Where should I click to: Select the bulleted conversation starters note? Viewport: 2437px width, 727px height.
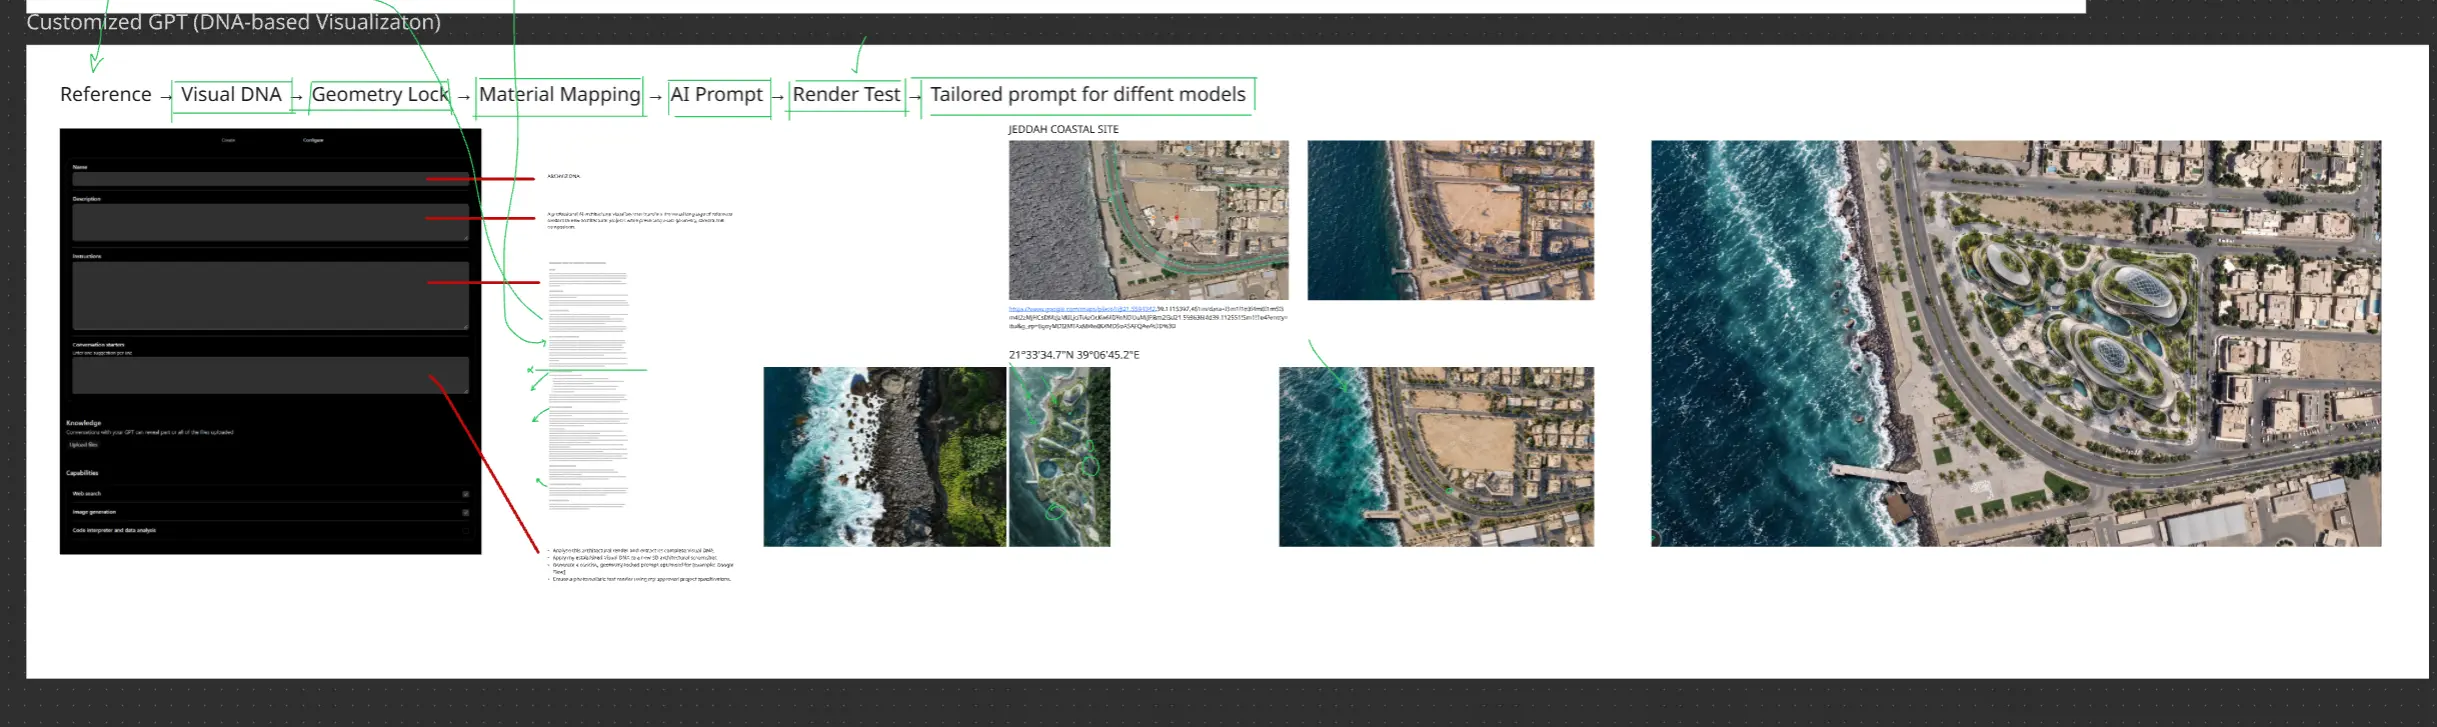pyautogui.click(x=641, y=564)
